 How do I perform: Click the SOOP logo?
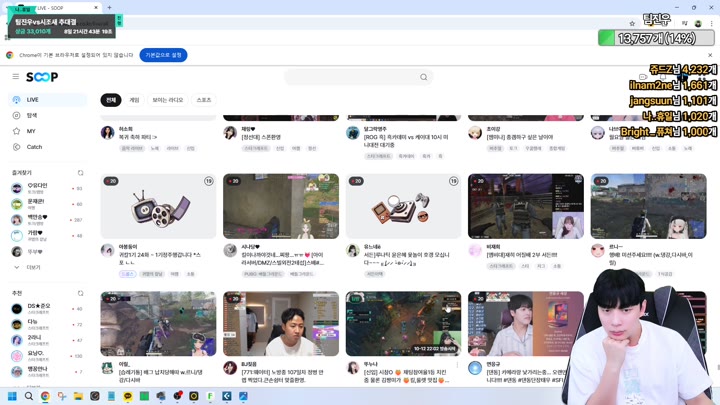(42, 77)
